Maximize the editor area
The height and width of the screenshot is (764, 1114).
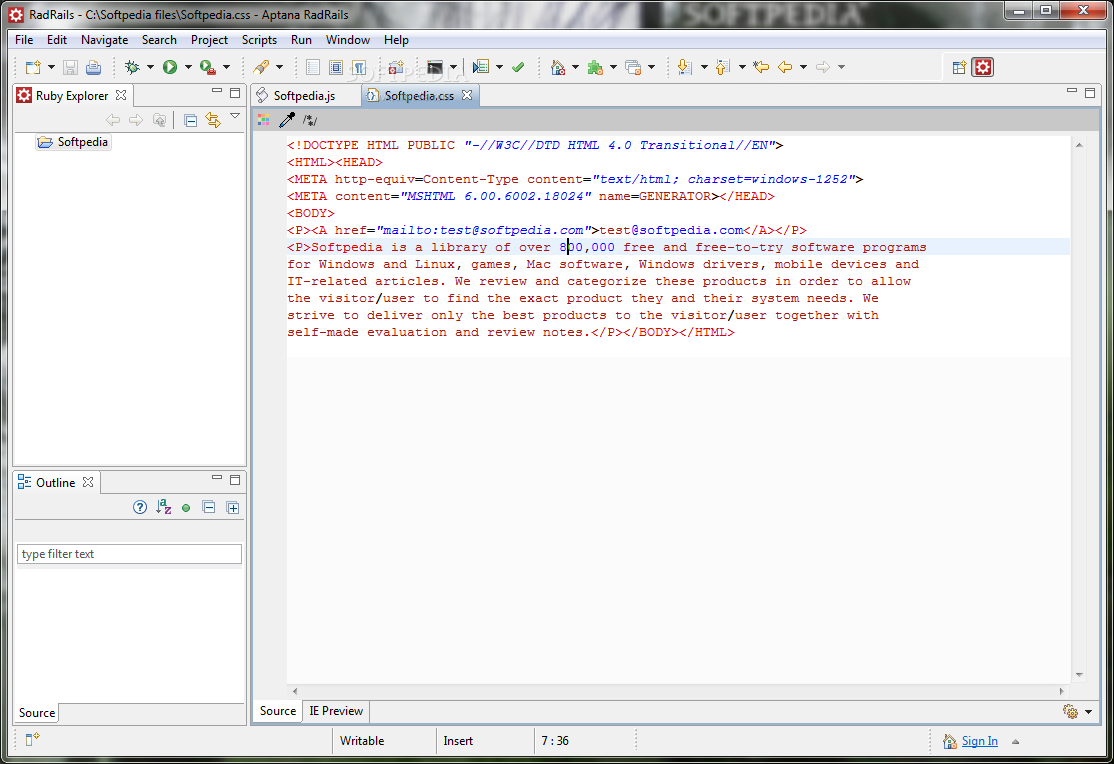(1090, 92)
